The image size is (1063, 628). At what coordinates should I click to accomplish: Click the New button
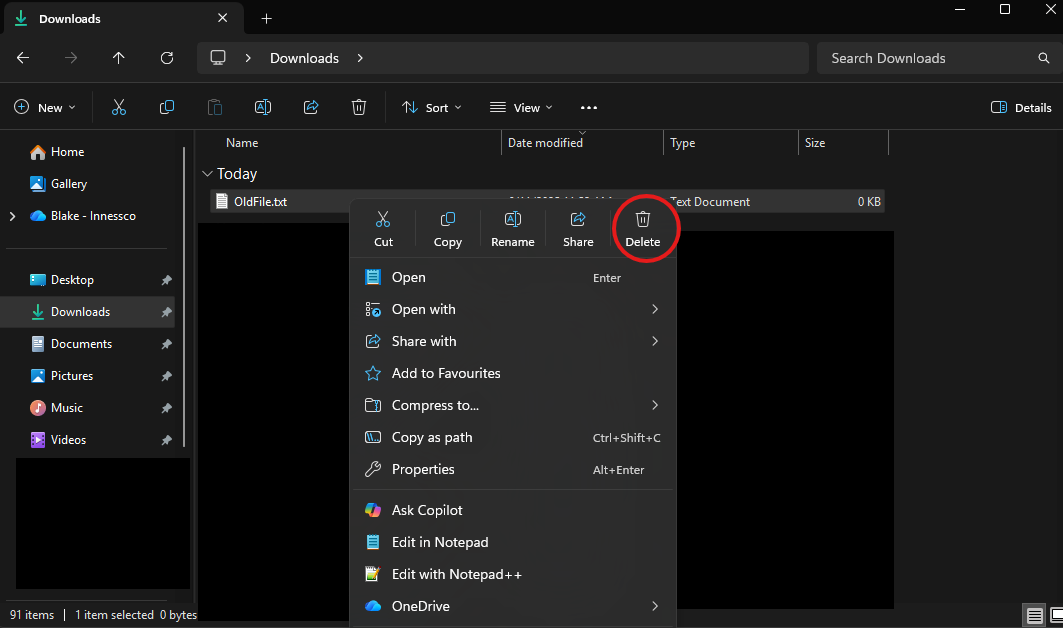(45, 107)
